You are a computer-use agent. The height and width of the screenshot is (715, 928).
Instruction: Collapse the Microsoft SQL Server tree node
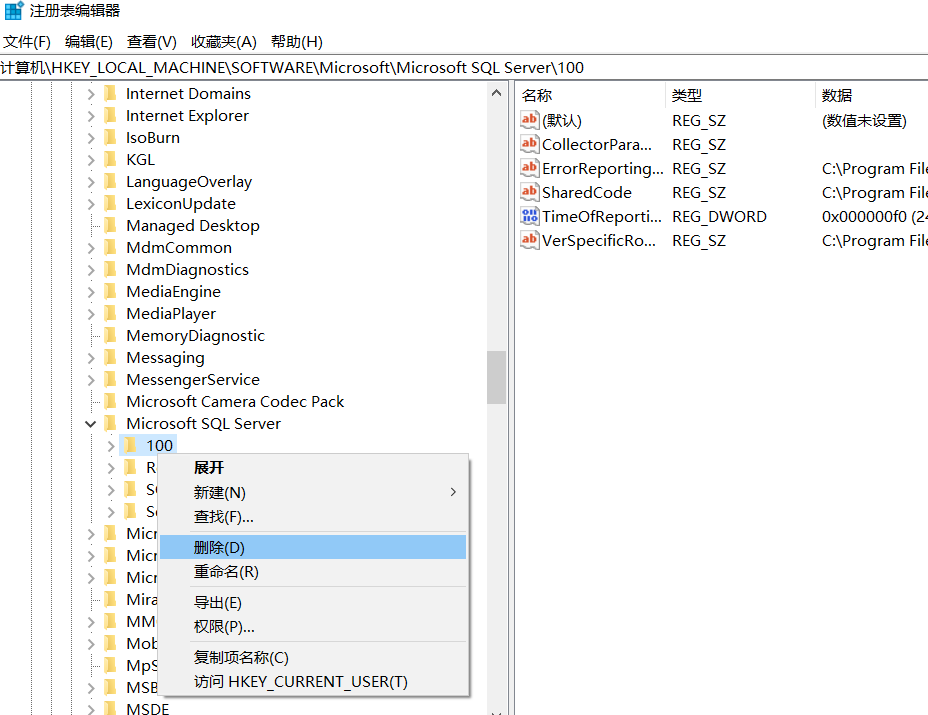click(91, 424)
